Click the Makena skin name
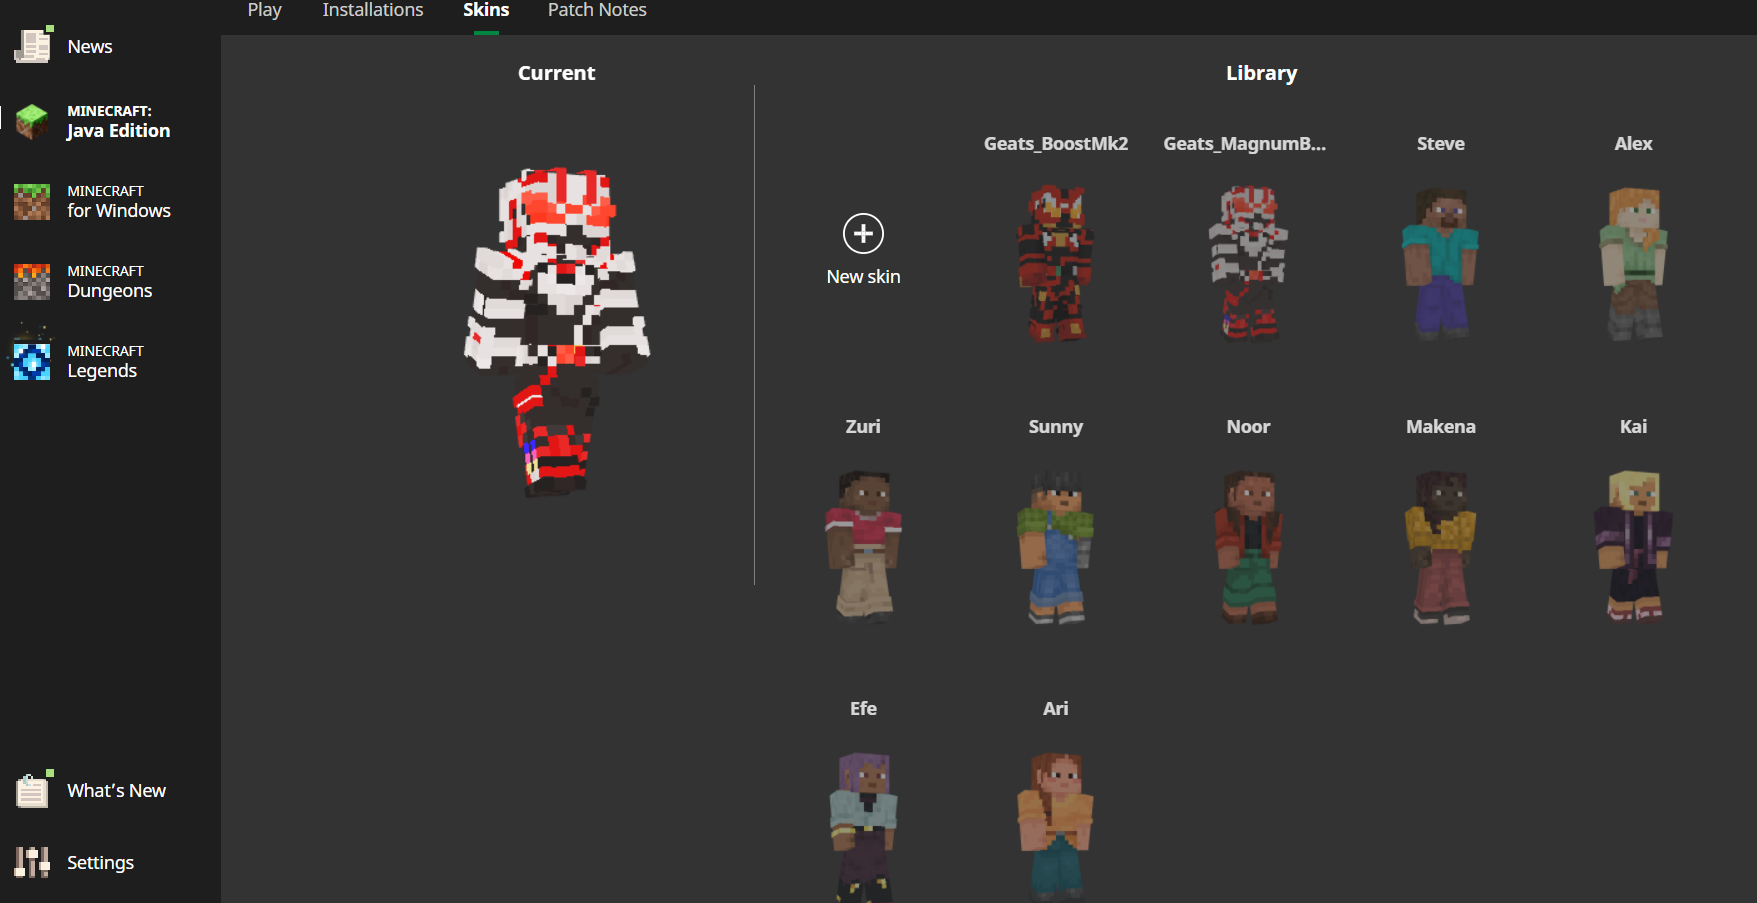The height and width of the screenshot is (903, 1757). click(1441, 427)
